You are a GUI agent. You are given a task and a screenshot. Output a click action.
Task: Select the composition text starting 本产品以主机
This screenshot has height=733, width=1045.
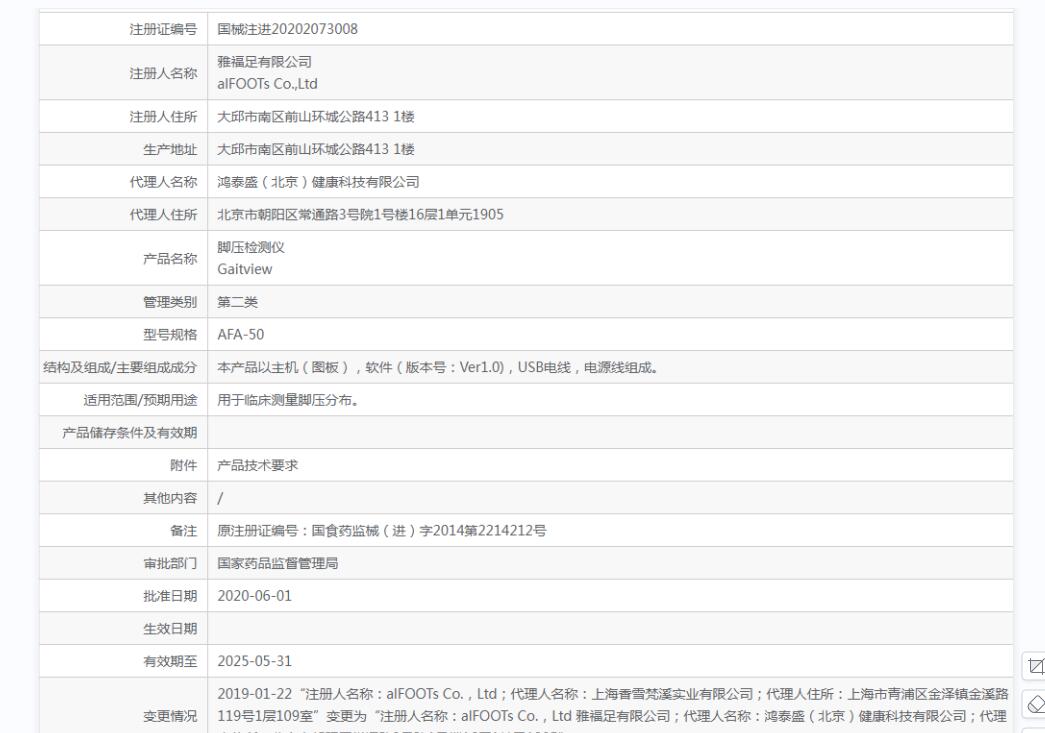(x=439, y=367)
